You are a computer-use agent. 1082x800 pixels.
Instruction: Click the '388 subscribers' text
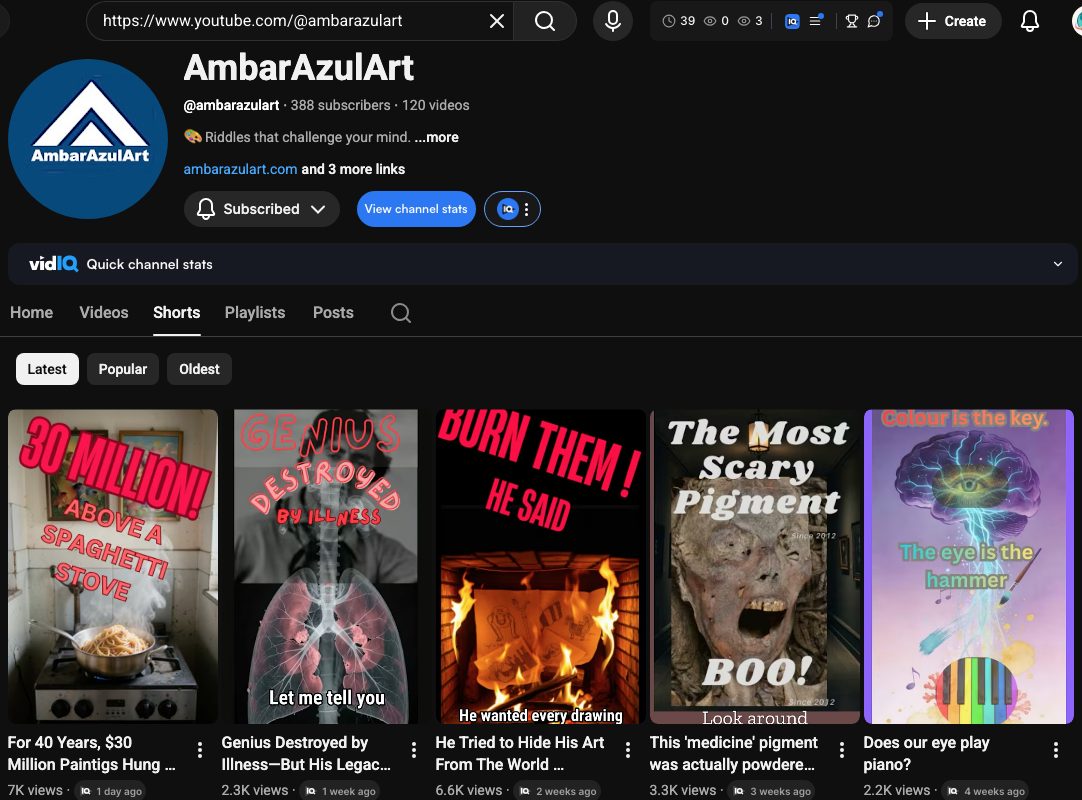tap(340, 106)
